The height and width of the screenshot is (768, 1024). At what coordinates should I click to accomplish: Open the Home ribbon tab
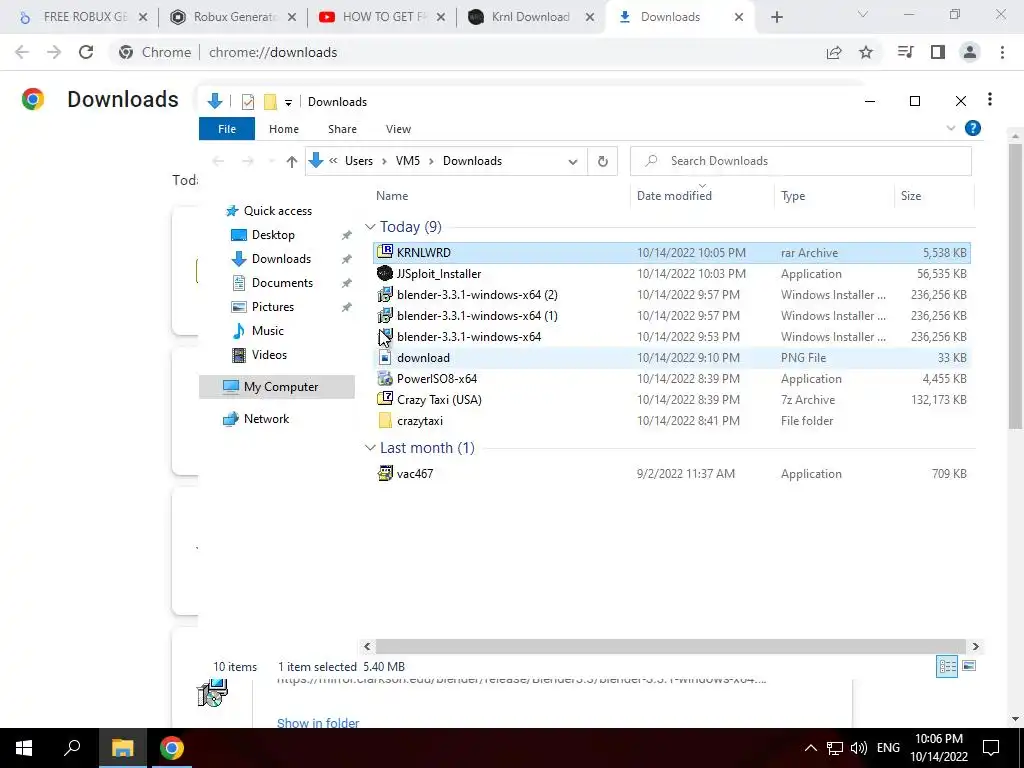[x=283, y=129]
